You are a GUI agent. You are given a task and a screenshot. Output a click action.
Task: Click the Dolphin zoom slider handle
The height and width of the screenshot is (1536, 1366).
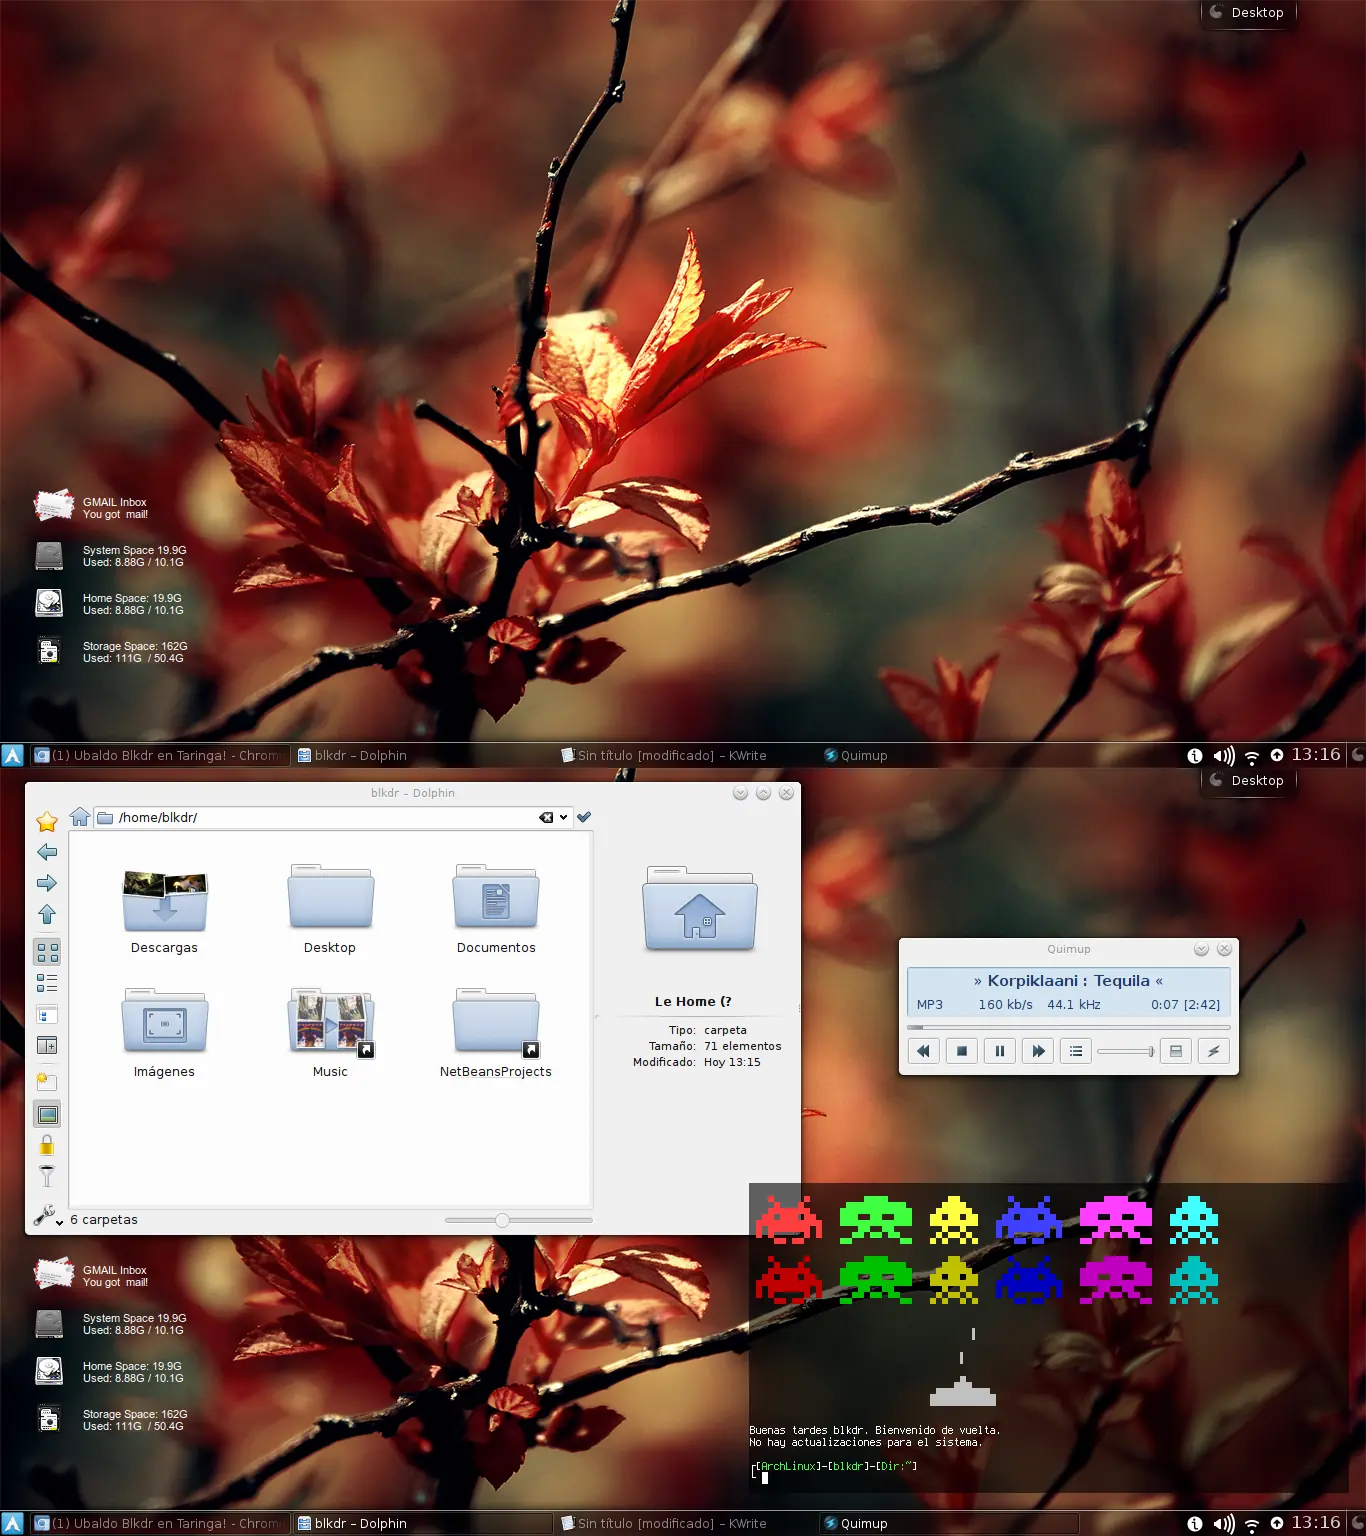pos(502,1220)
